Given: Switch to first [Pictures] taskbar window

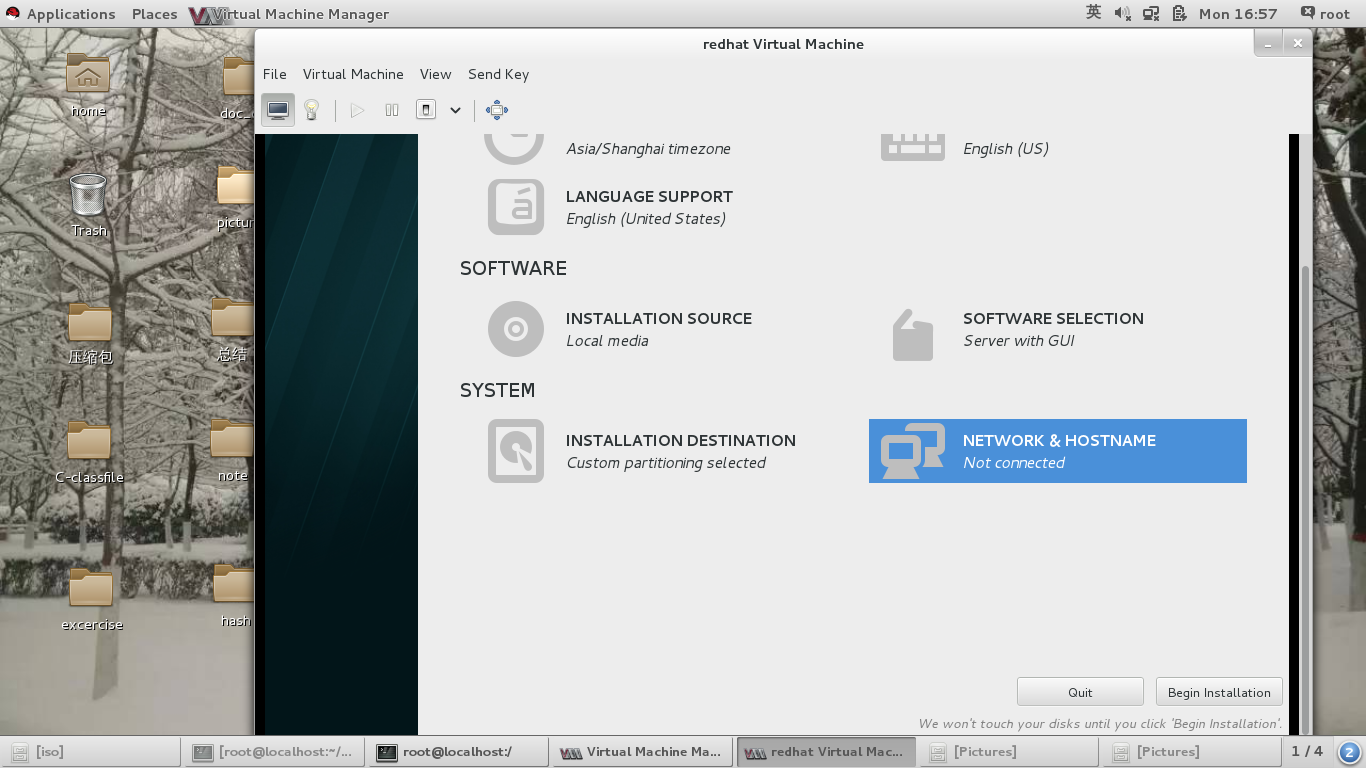Looking at the screenshot, I should 1008,751.
